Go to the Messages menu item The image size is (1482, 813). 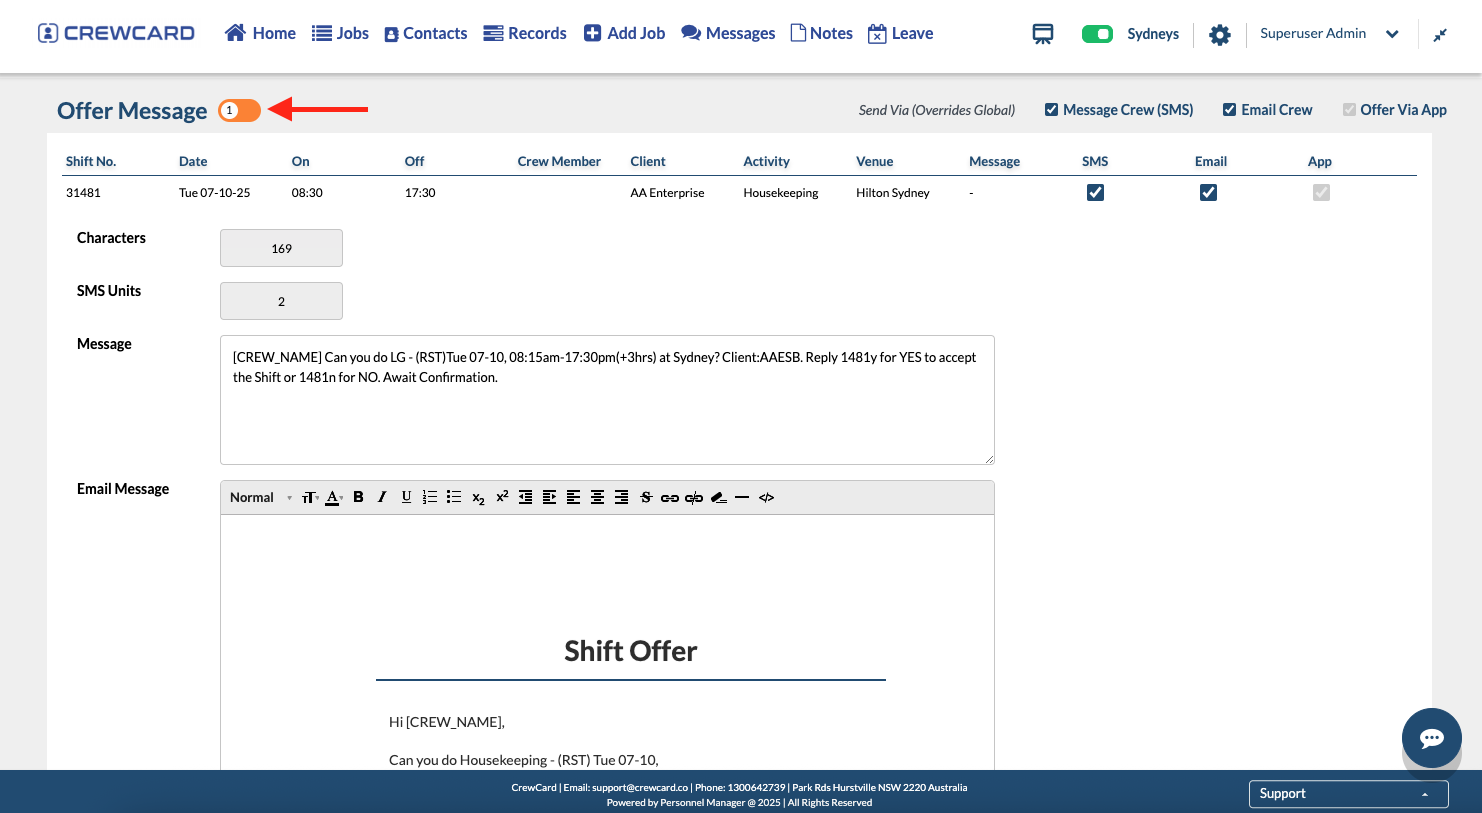[x=728, y=33]
